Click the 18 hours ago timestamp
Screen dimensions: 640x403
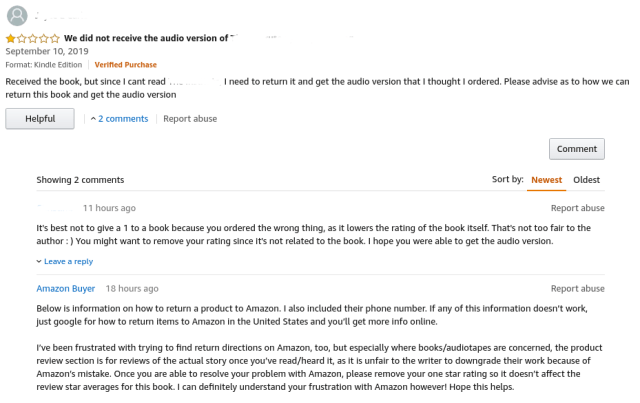[x=131, y=288]
